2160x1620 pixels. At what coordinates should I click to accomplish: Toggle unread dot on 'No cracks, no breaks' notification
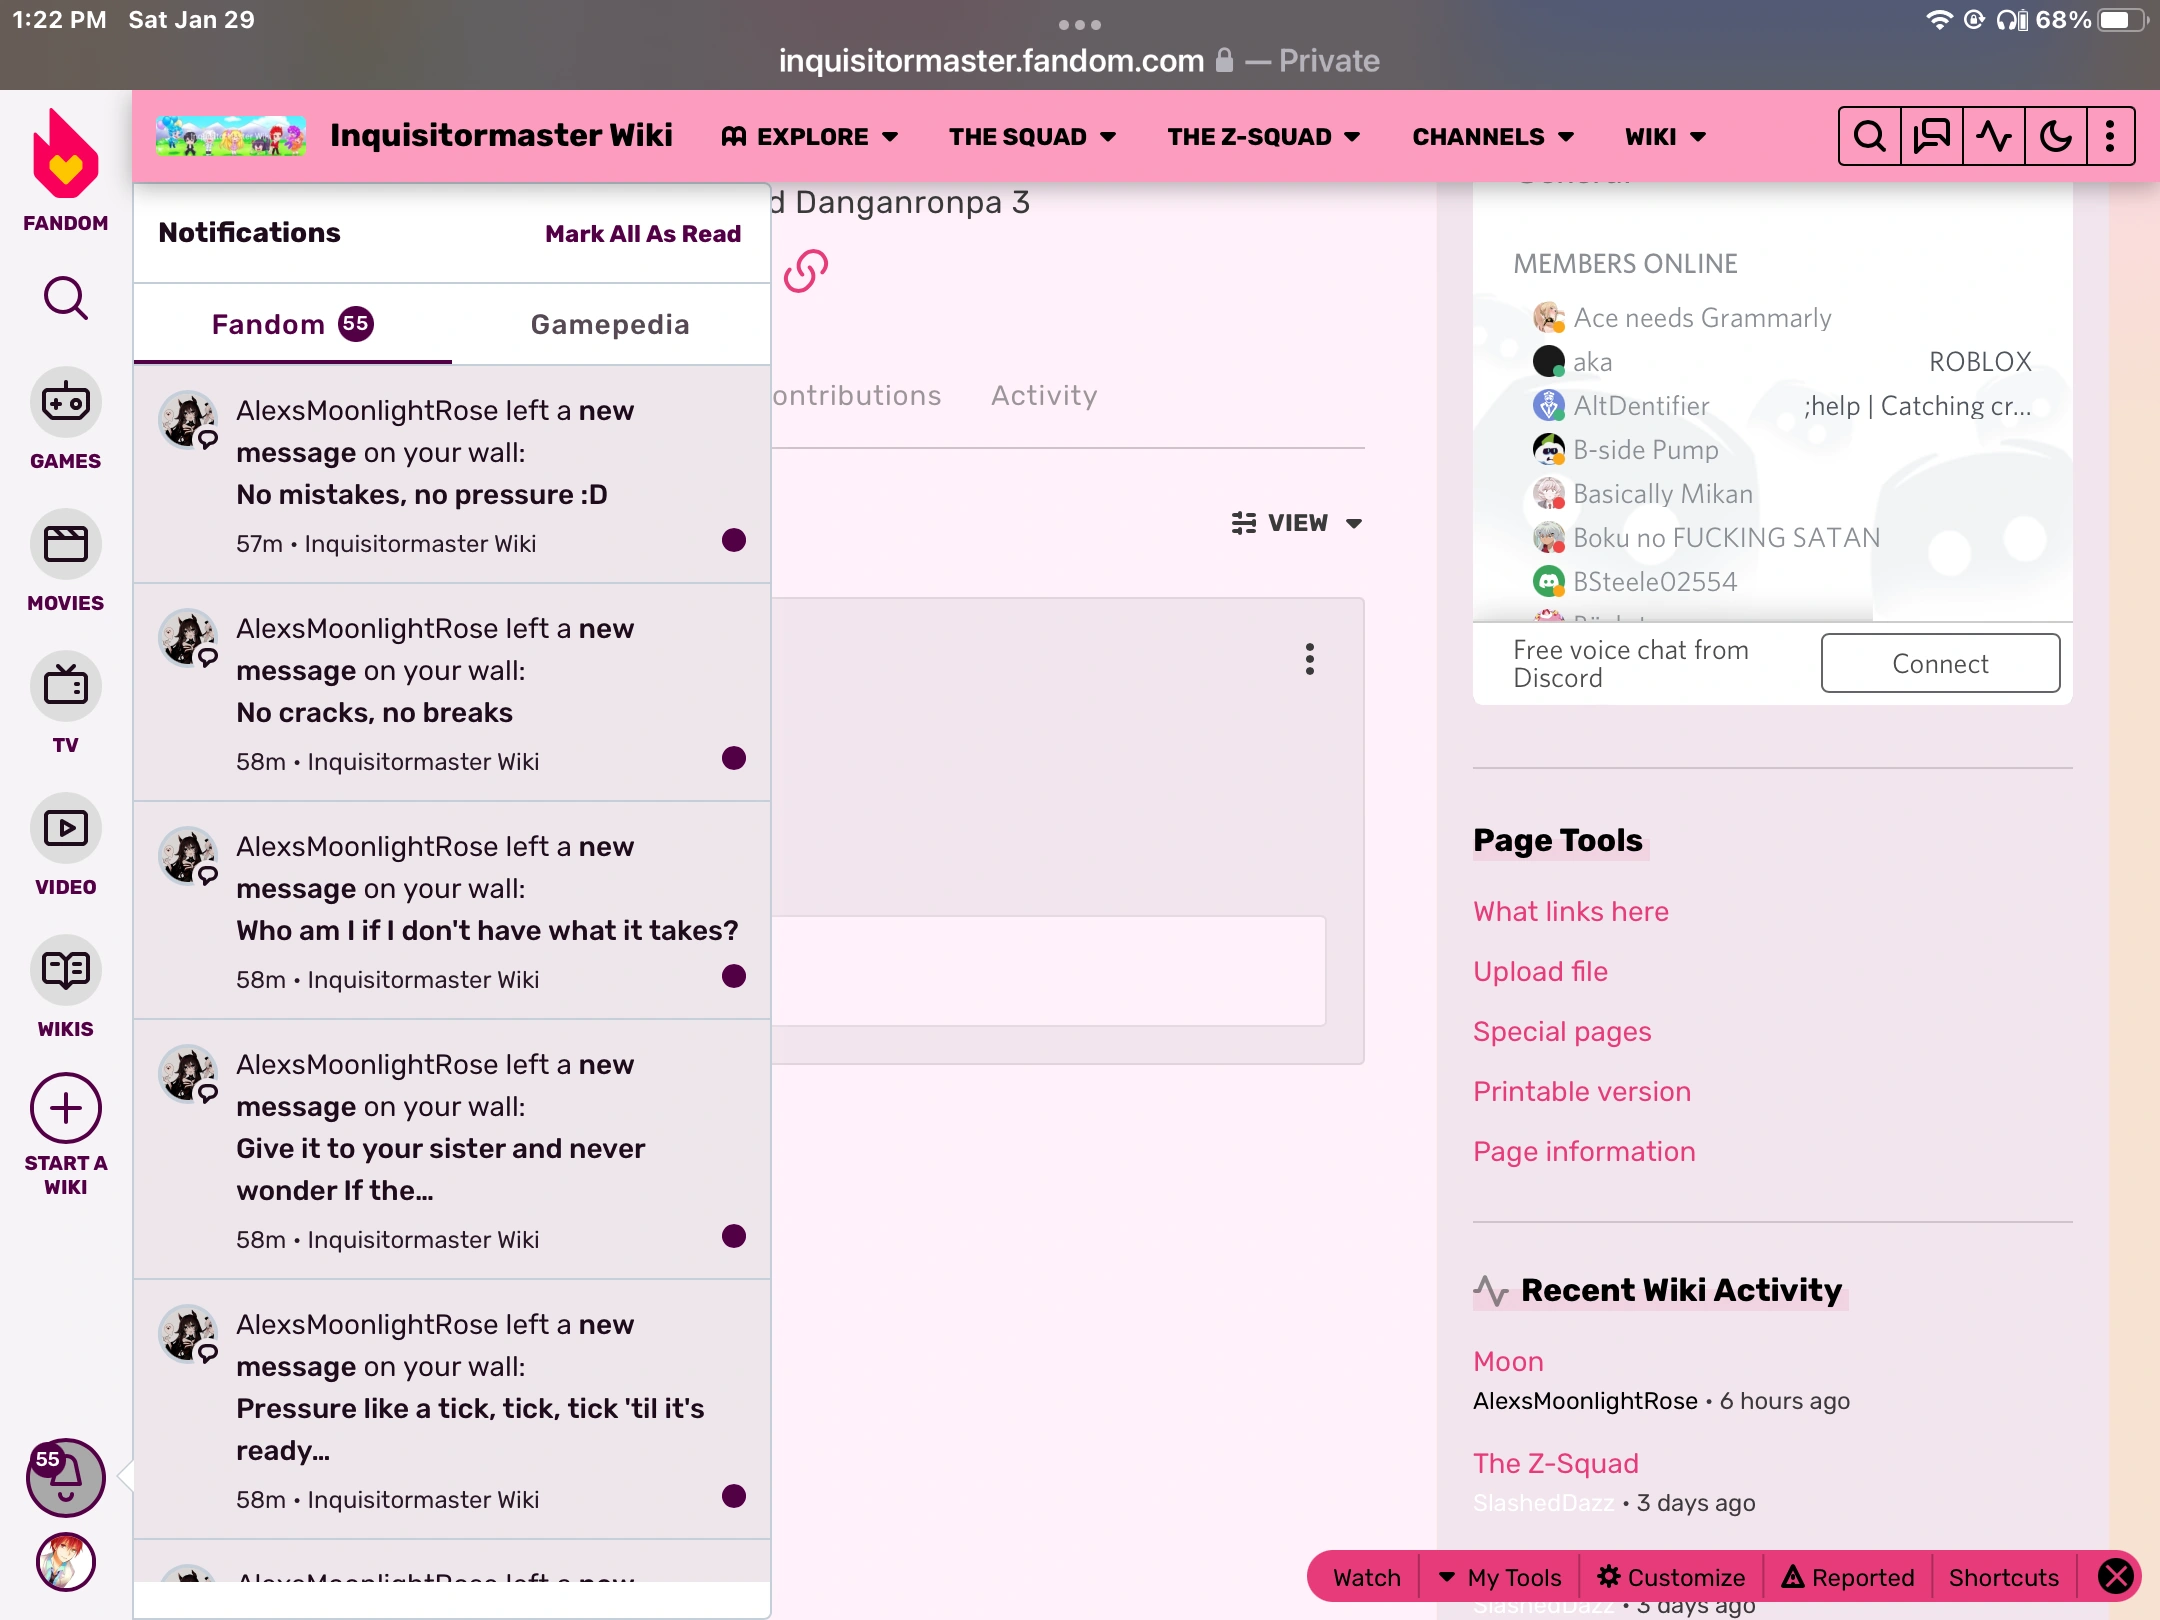point(733,758)
